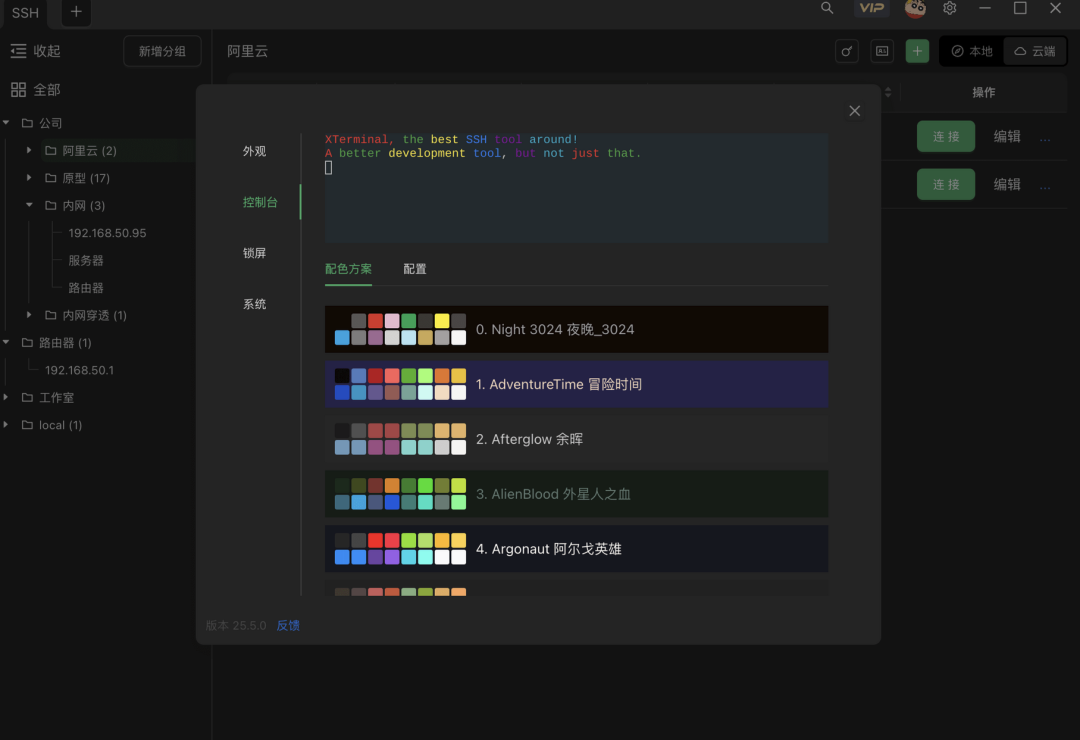Click folder icon of local (1)
The image size is (1080, 740).
pos(28,425)
